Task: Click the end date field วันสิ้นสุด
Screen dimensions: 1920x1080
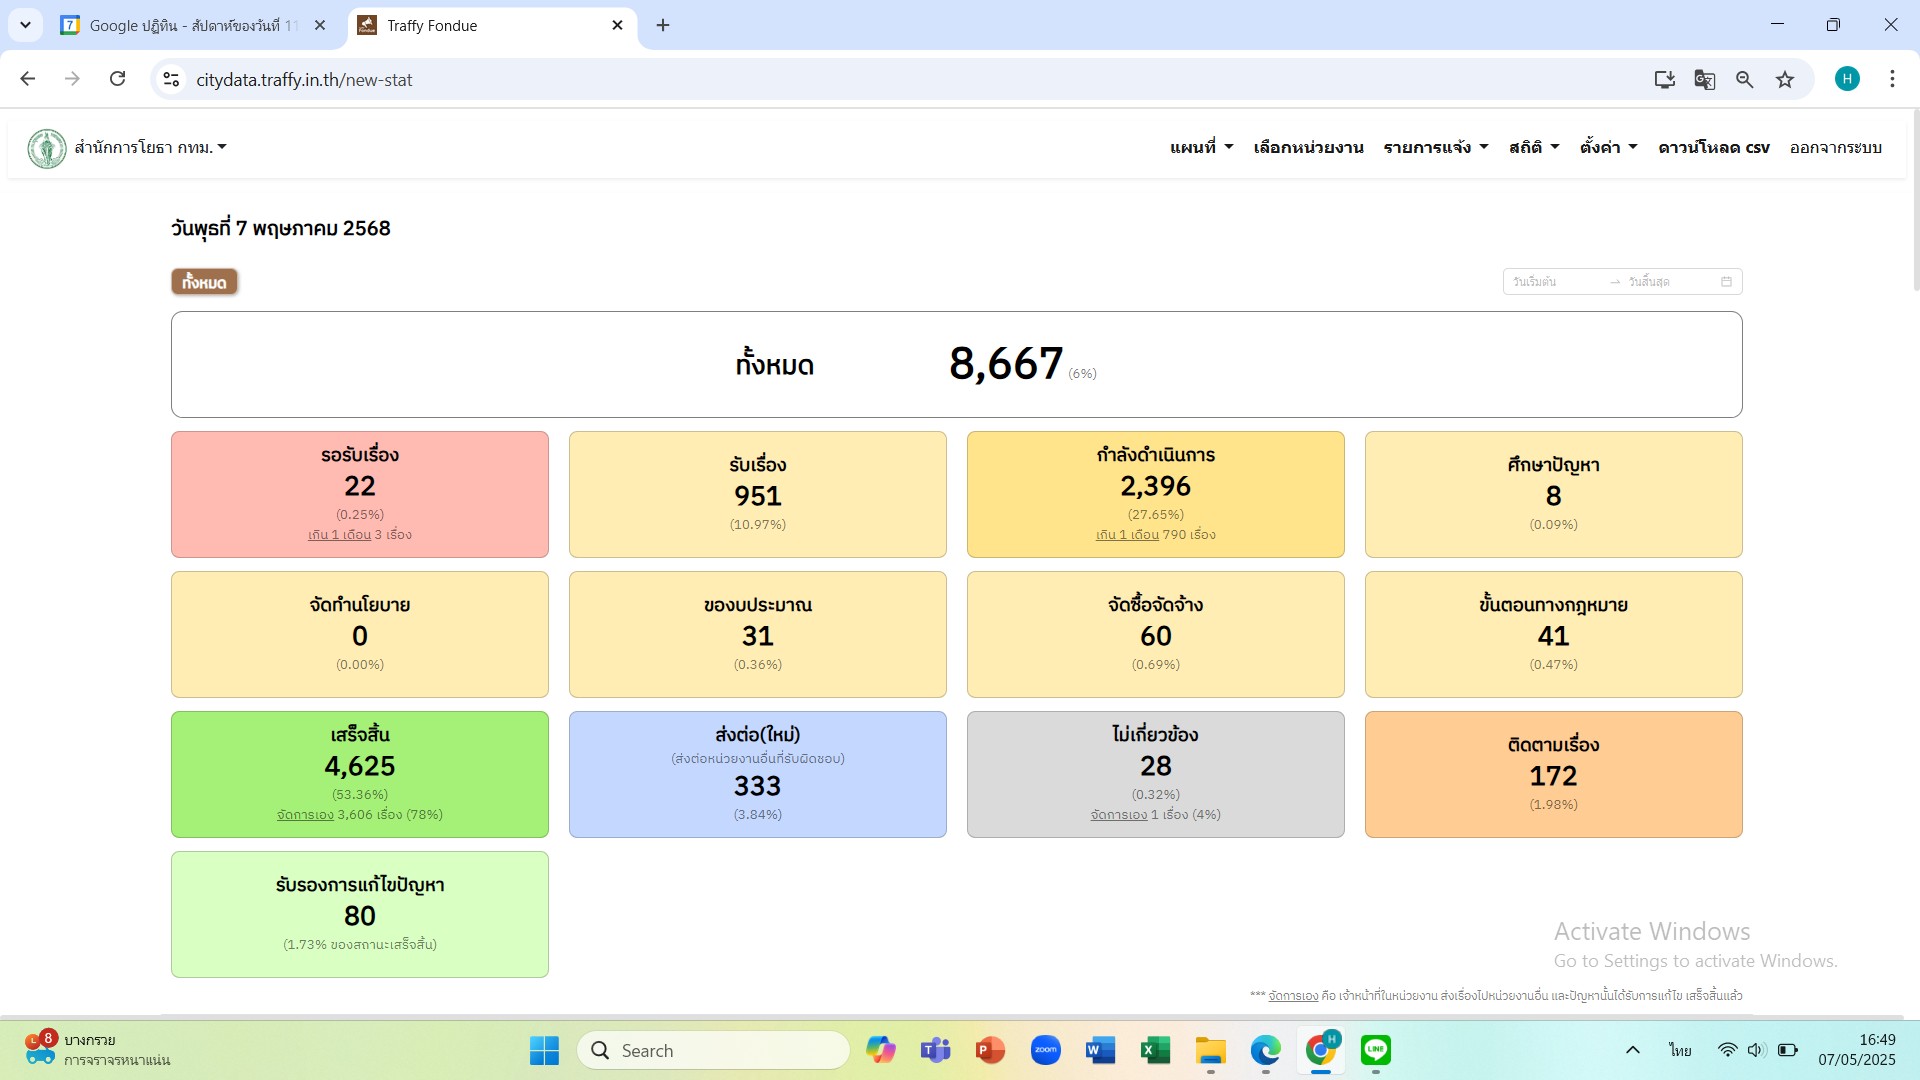Action: [x=1668, y=282]
